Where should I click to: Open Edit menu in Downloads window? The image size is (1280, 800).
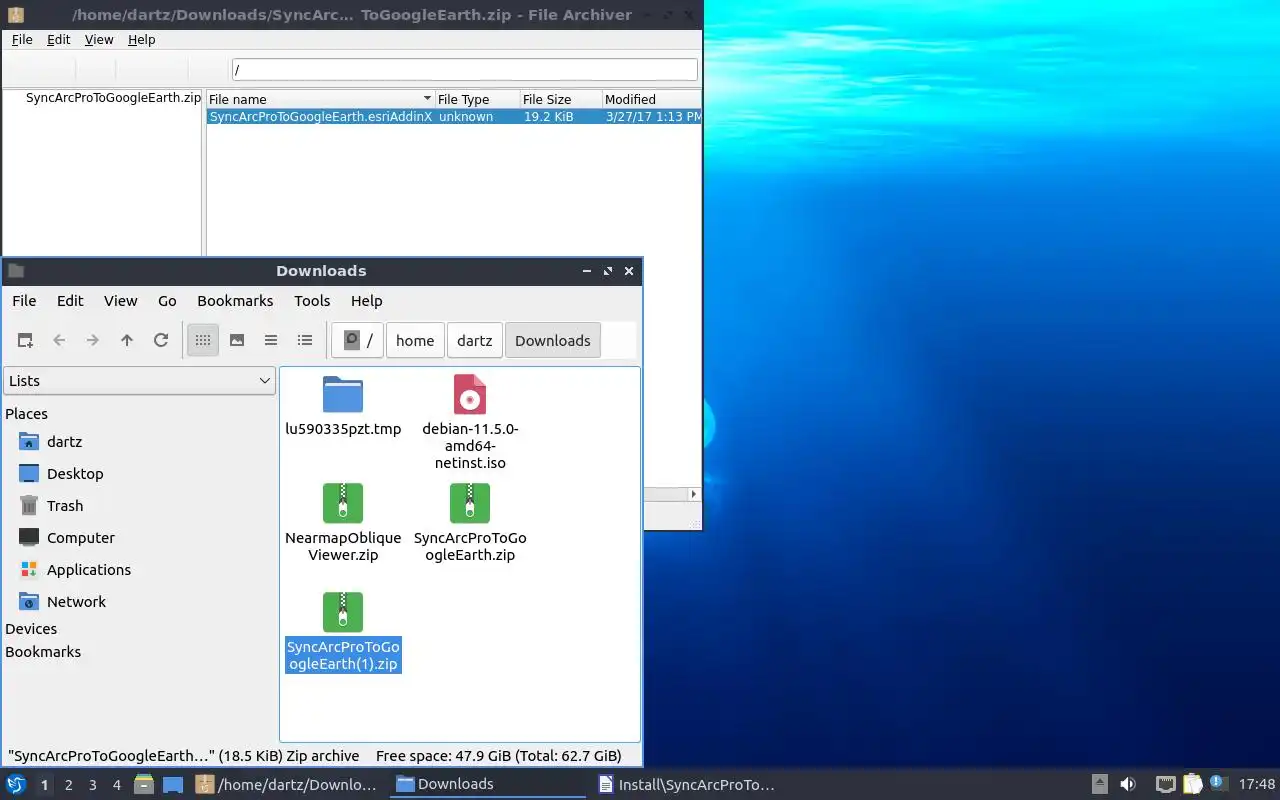(70, 300)
